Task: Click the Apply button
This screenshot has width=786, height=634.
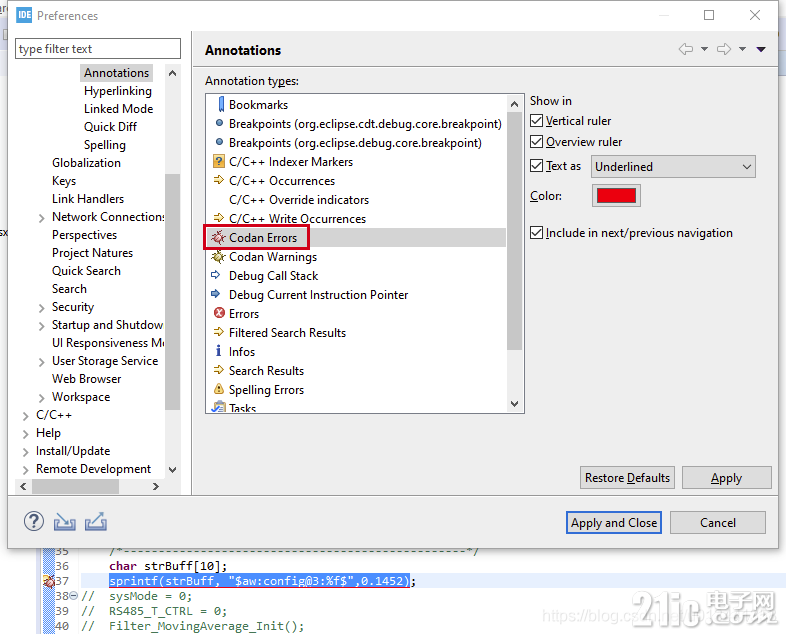Action: coord(726,478)
